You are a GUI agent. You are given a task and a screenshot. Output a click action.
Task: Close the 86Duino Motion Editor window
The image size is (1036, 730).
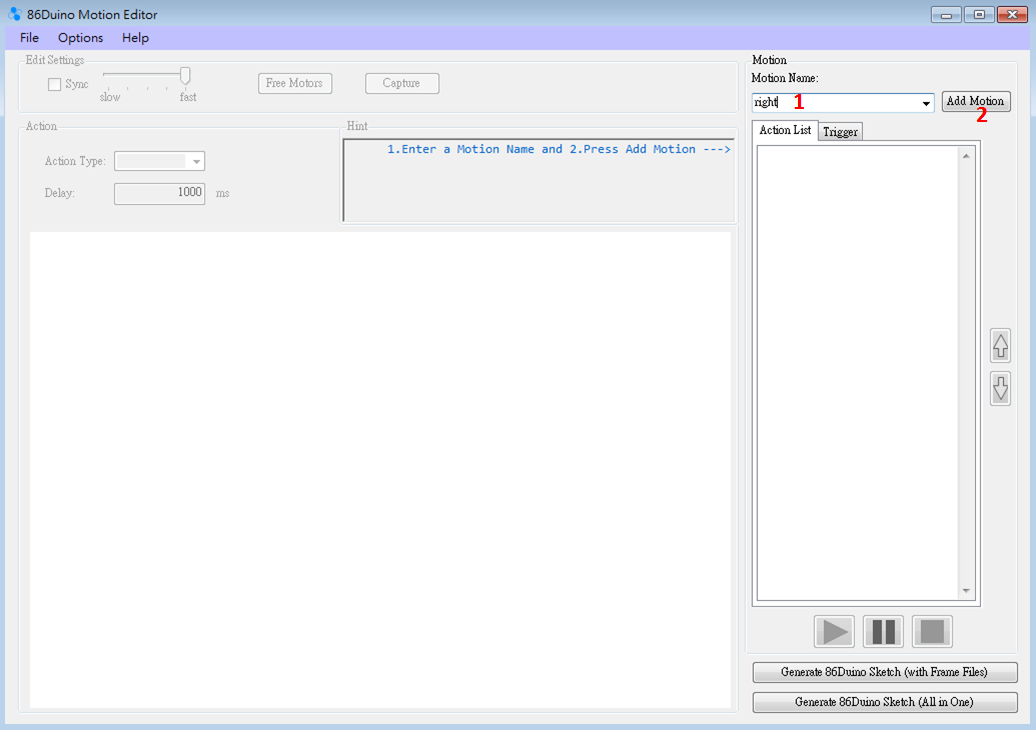point(1012,15)
